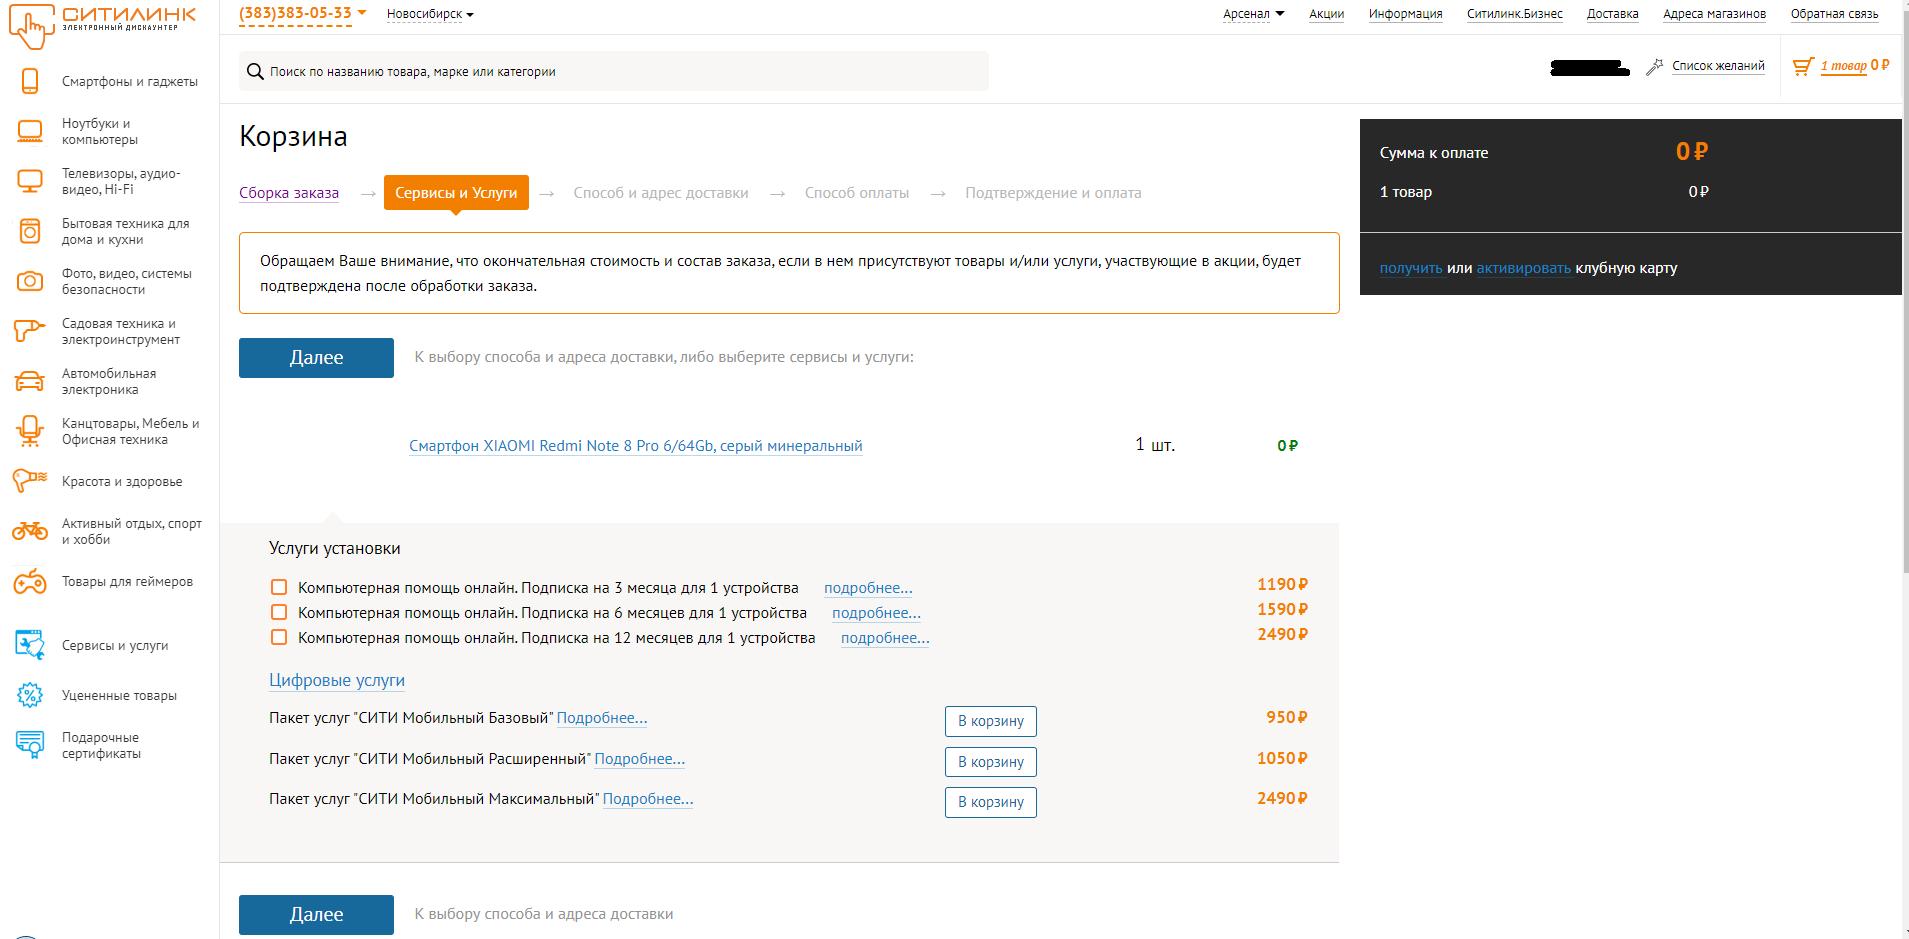
Task: Open the bicycle icon for active leisure
Action: coord(30,531)
